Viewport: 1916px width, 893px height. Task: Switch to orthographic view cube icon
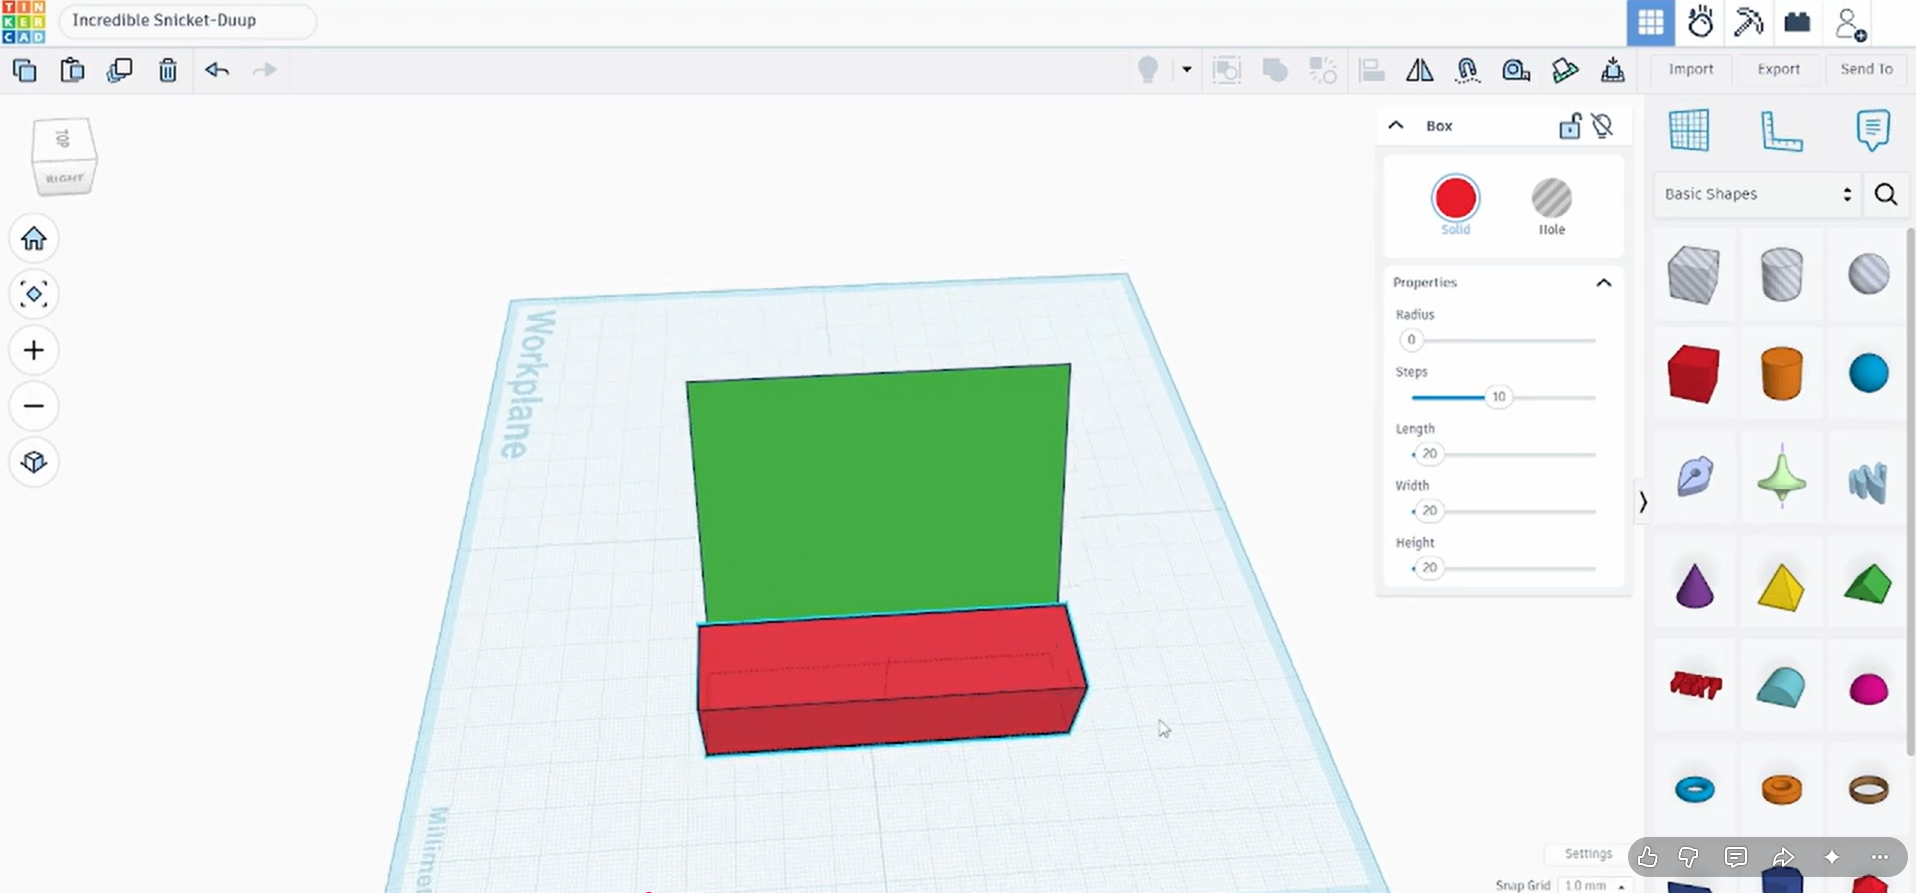click(x=34, y=462)
